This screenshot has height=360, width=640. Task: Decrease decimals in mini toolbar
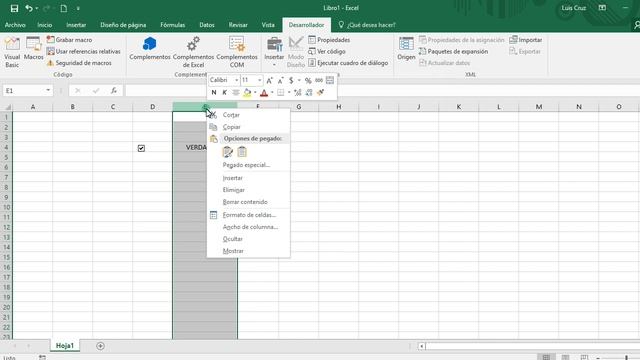tap(309, 93)
